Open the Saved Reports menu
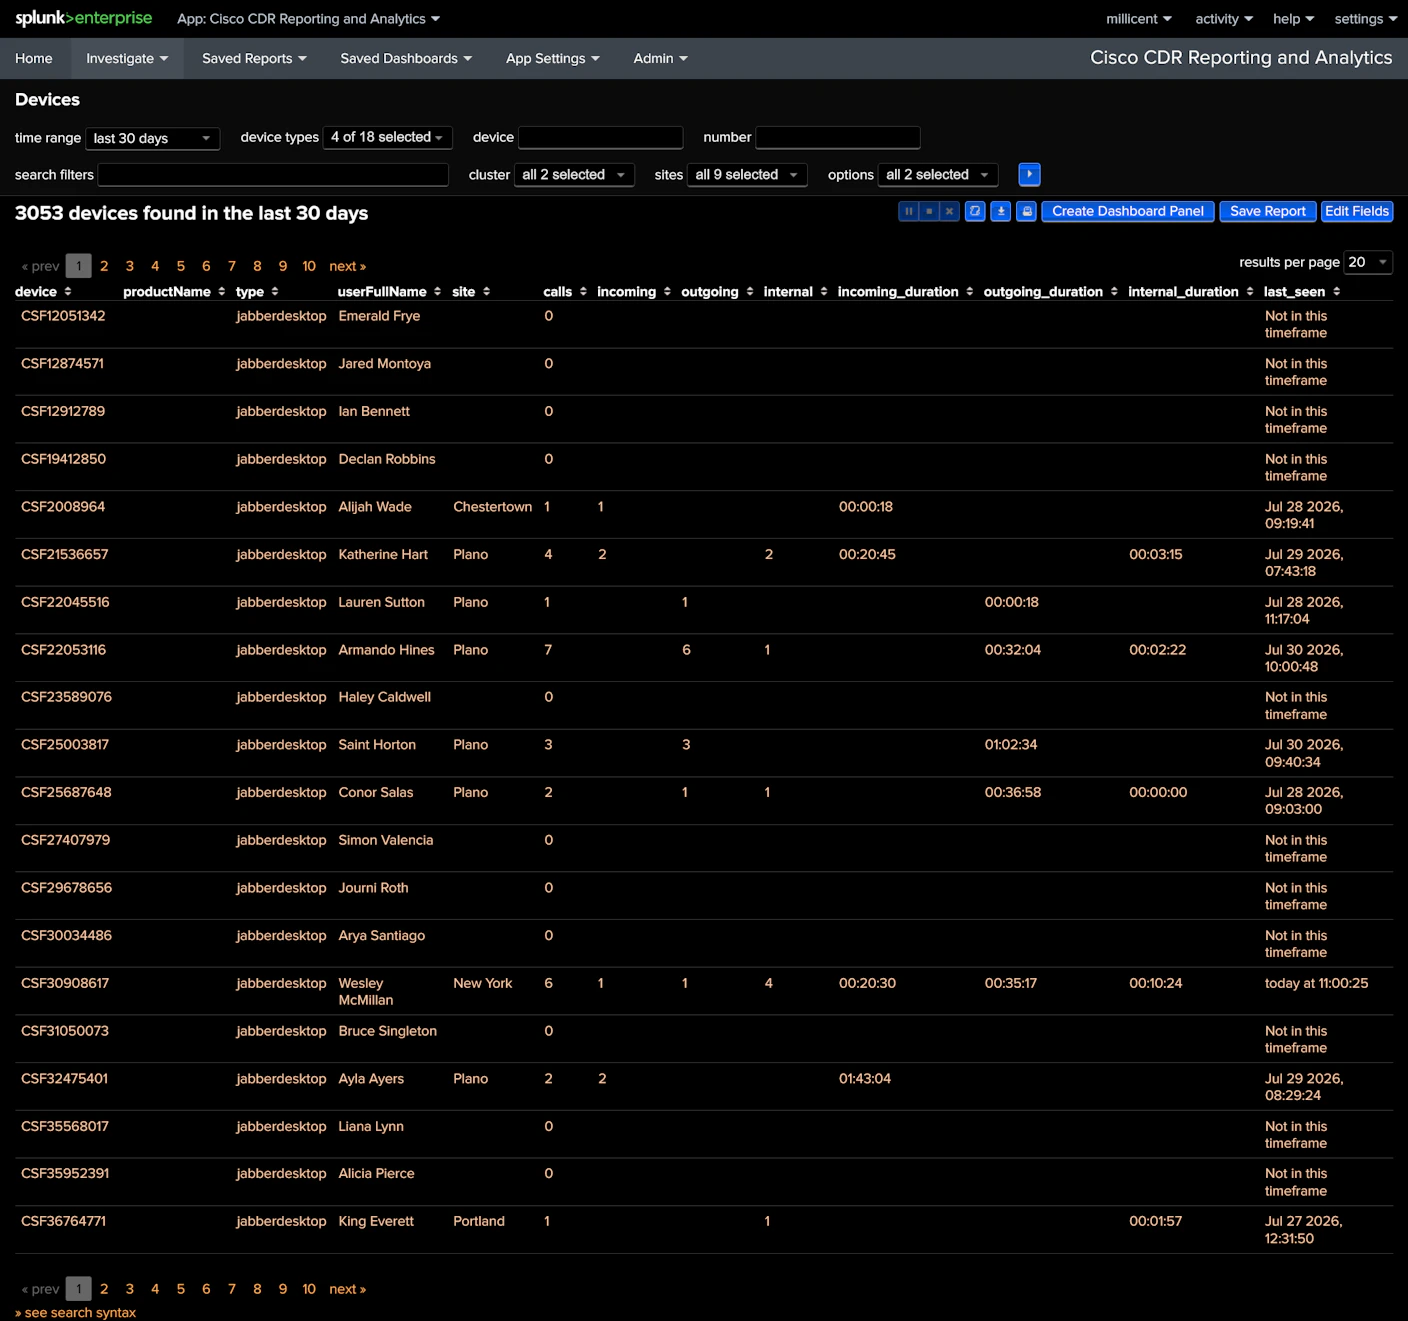This screenshot has width=1408, height=1321. click(x=254, y=58)
